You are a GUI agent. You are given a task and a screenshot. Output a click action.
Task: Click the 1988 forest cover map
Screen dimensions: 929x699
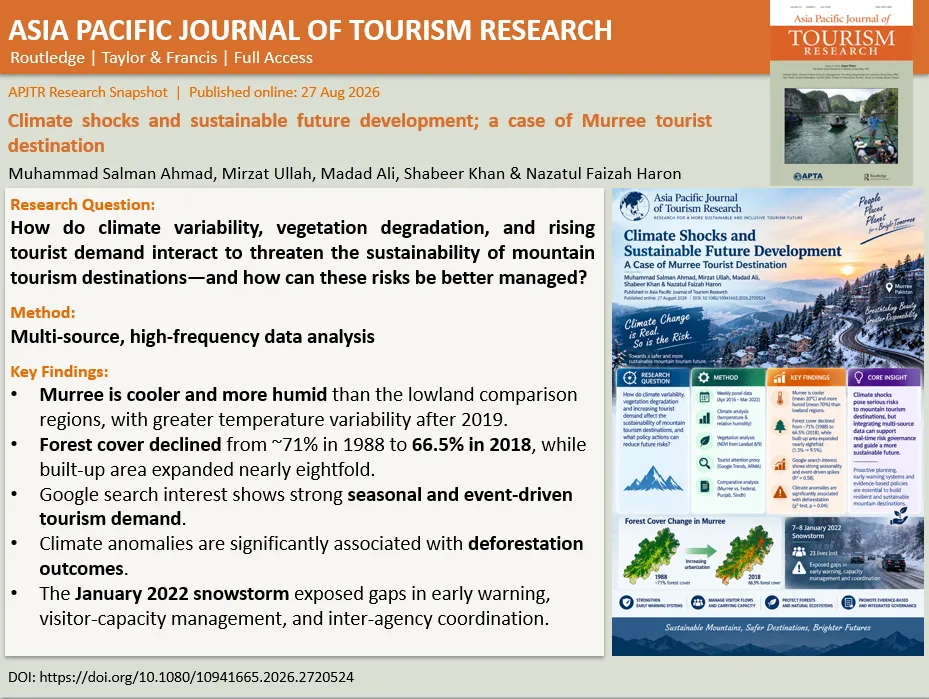pyautogui.click(x=651, y=554)
